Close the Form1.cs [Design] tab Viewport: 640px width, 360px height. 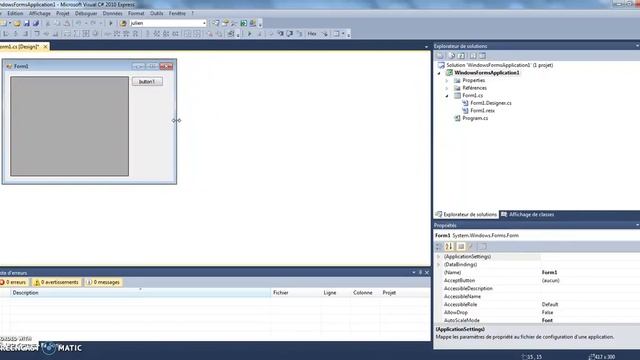coord(45,47)
